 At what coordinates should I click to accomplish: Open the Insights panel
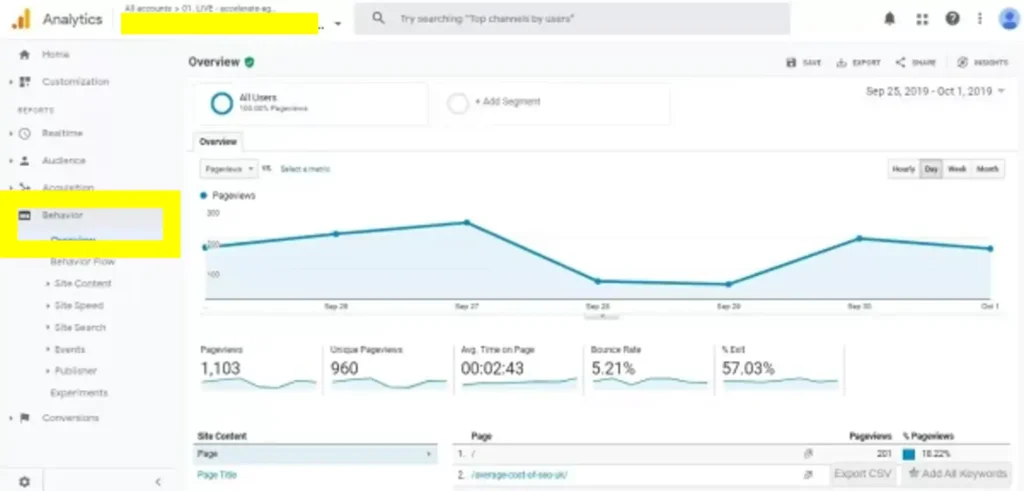[983, 62]
